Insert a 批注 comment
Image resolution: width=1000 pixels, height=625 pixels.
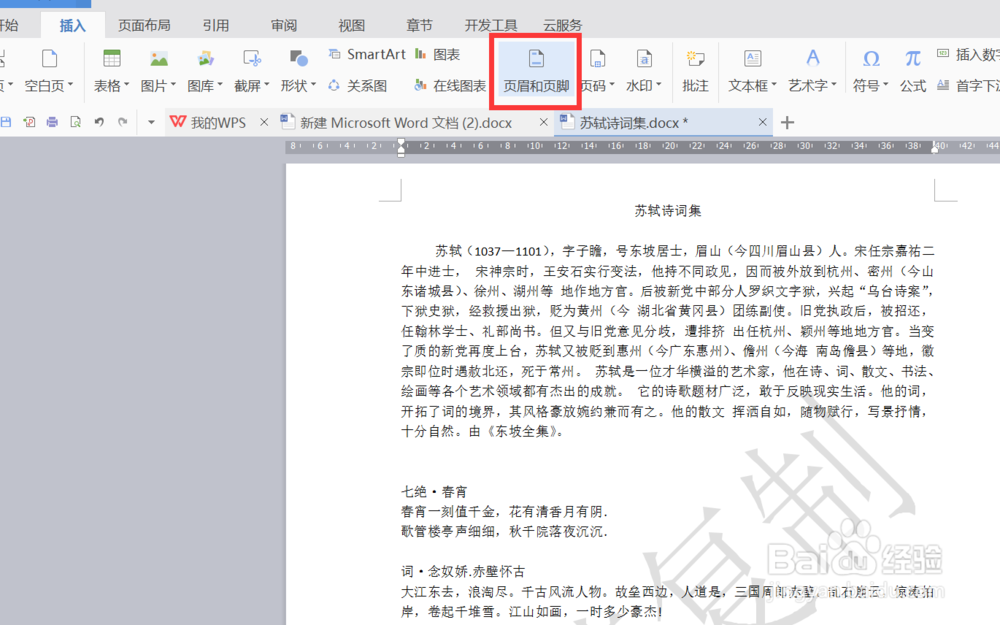(x=695, y=71)
